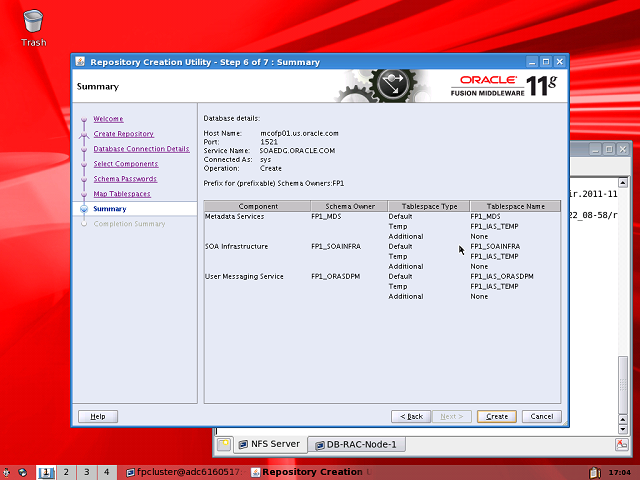This screenshot has height=480, width=640.
Task: Open the Schema Passwords step
Action: [125, 179]
